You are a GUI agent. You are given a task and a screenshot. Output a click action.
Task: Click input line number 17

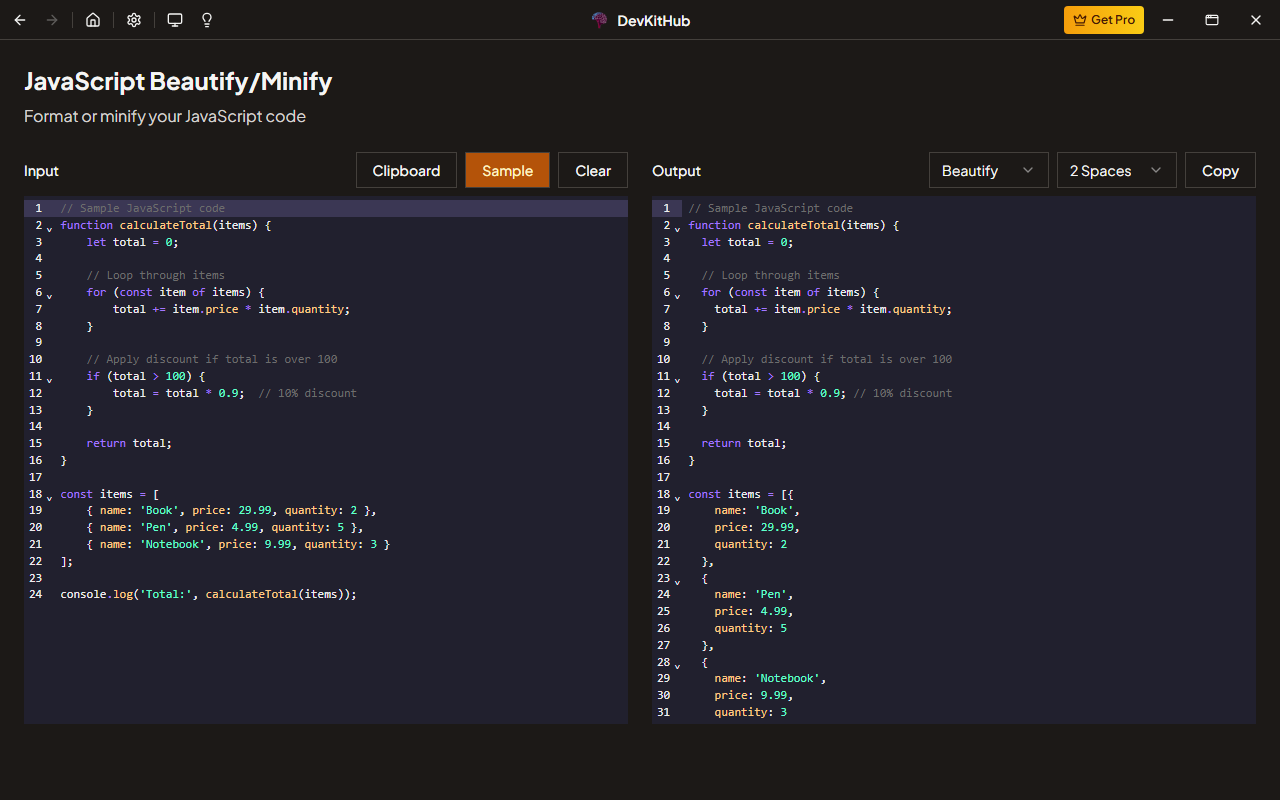36,477
